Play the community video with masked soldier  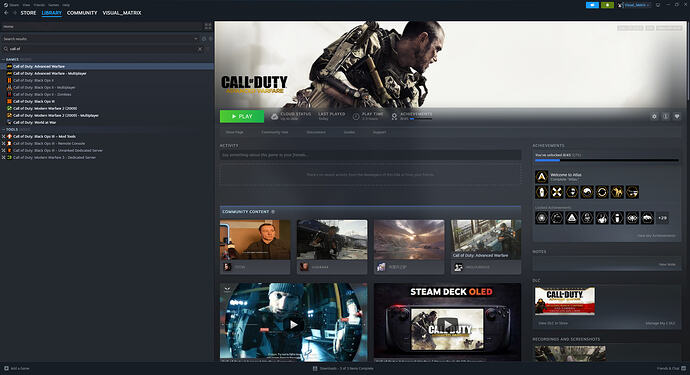coord(293,325)
